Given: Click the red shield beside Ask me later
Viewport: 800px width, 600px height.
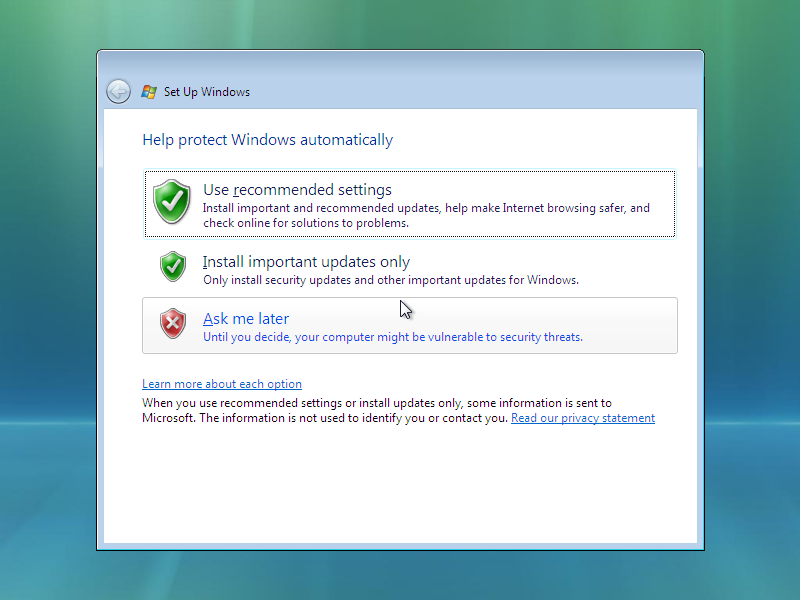Looking at the screenshot, I should [x=173, y=323].
